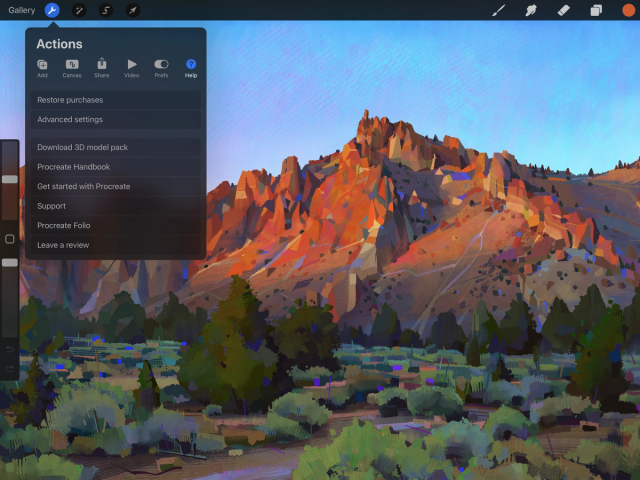Open Procreate Folio
Image resolution: width=640 pixels, height=480 pixels.
pyautogui.click(x=116, y=225)
